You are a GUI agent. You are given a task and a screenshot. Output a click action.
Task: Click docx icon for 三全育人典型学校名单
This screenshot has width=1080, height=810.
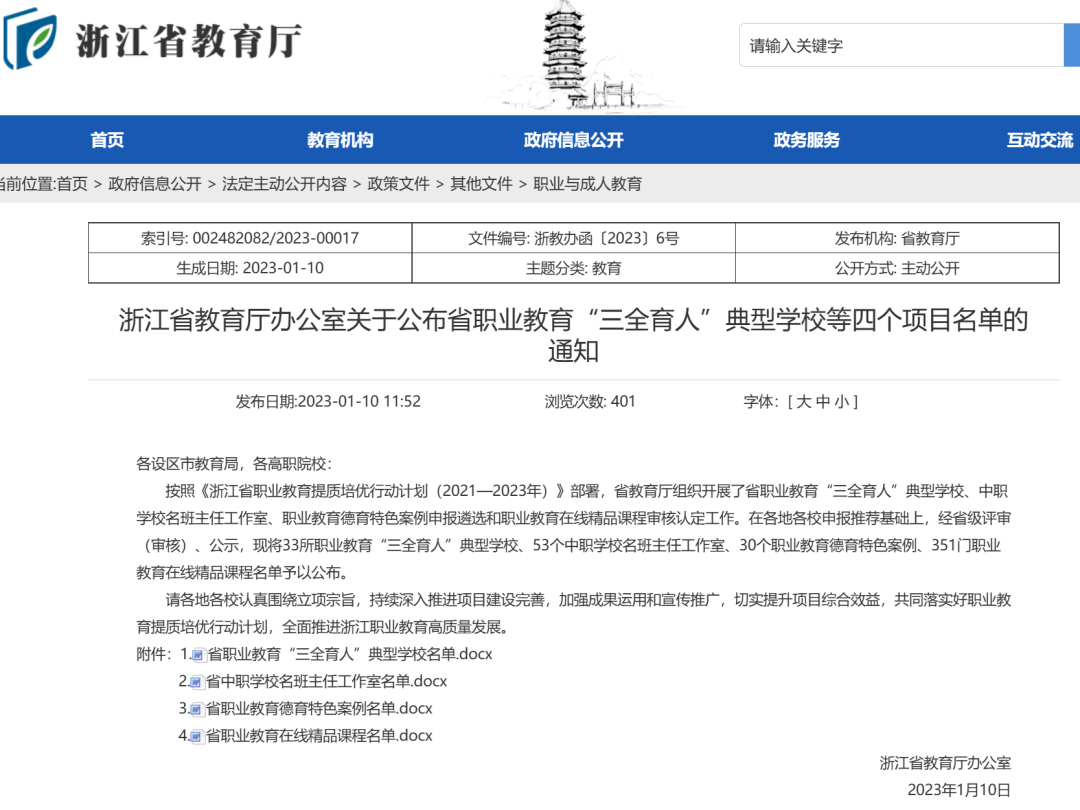pyautogui.click(x=198, y=654)
